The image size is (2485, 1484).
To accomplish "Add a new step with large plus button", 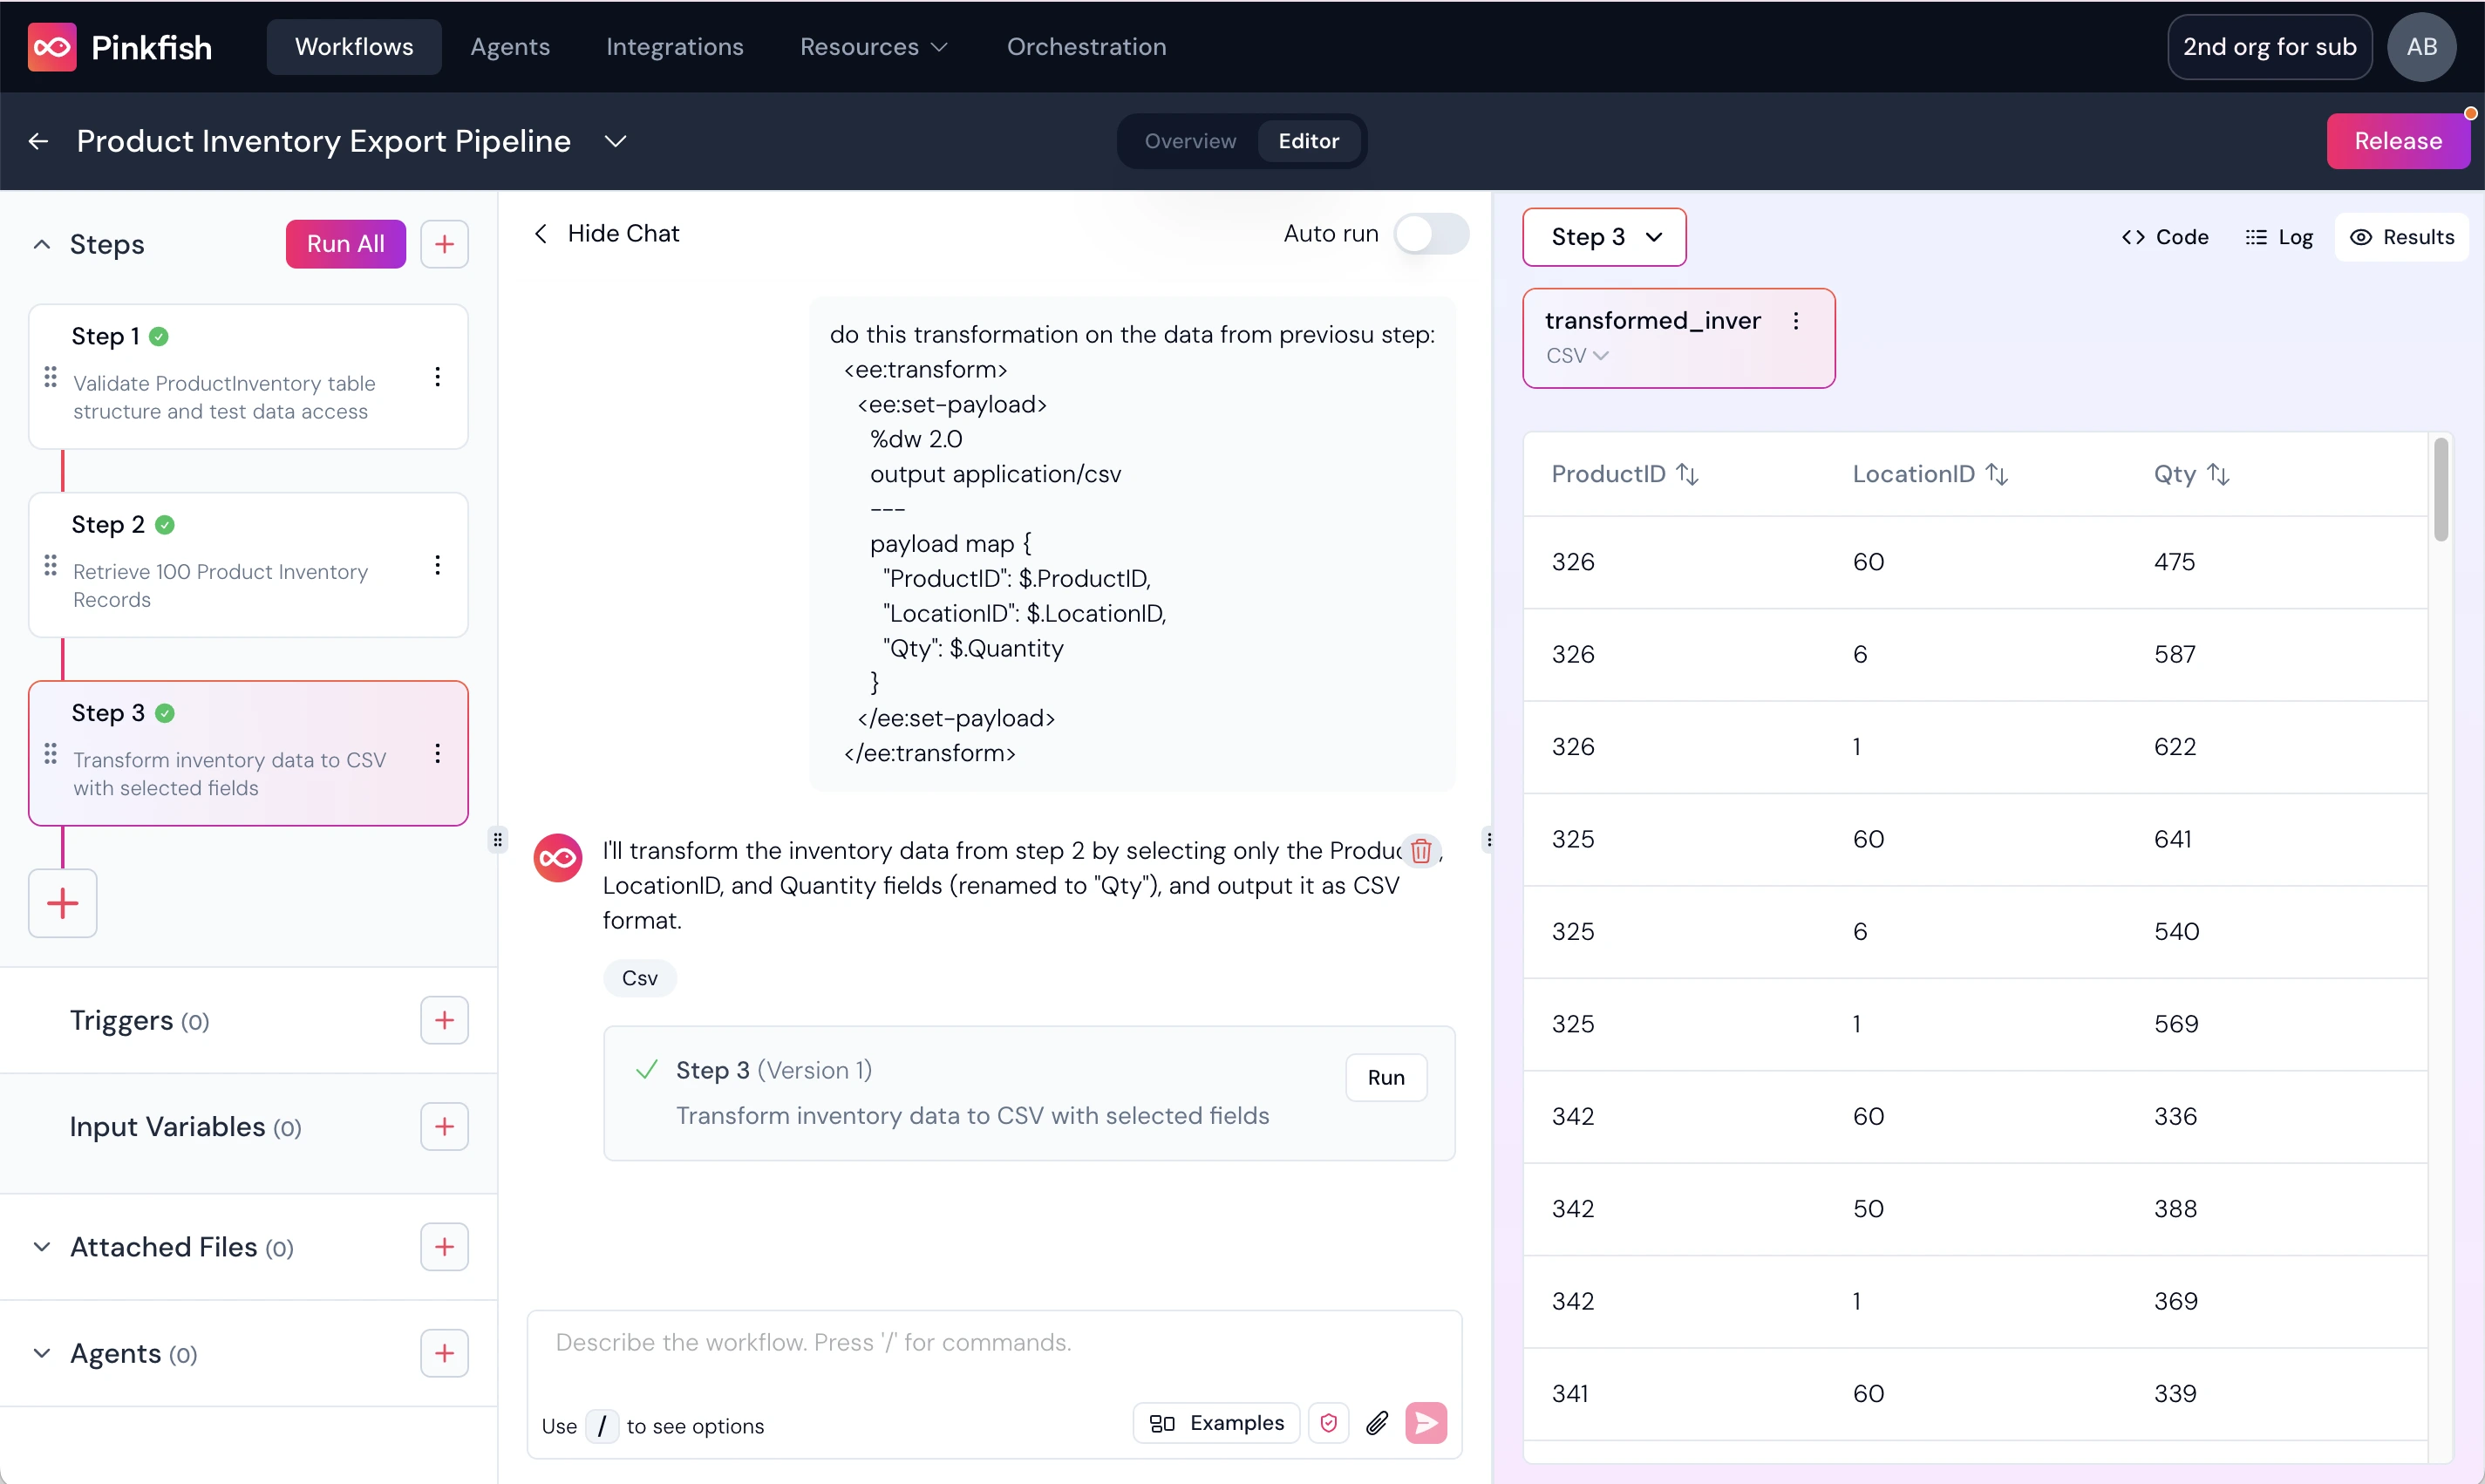I will tap(62, 903).
